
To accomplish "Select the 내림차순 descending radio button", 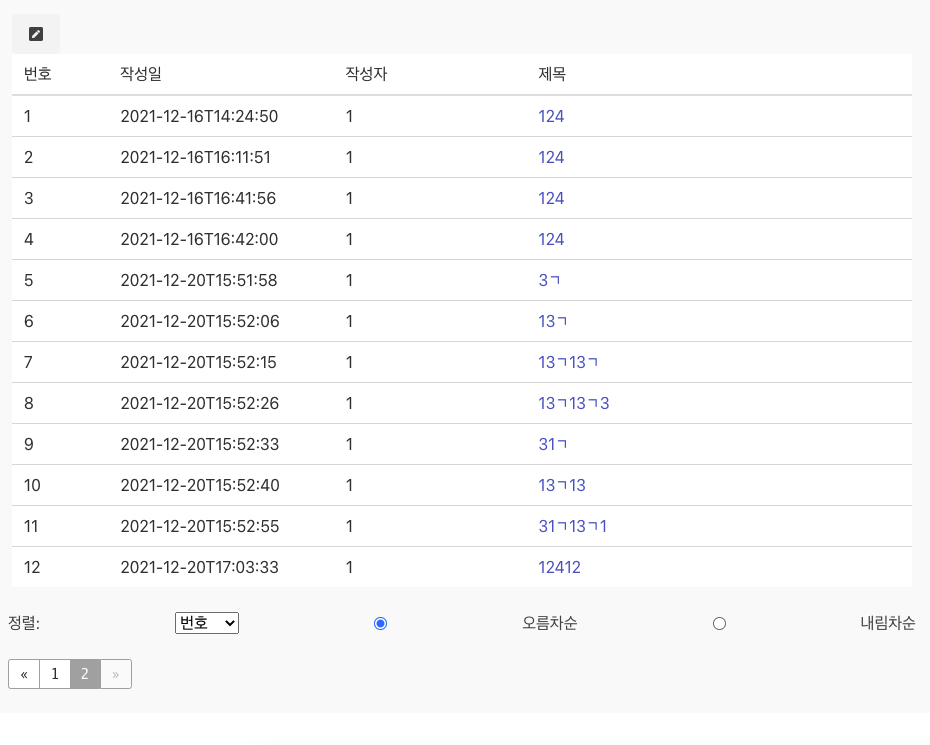I will [x=719, y=623].
